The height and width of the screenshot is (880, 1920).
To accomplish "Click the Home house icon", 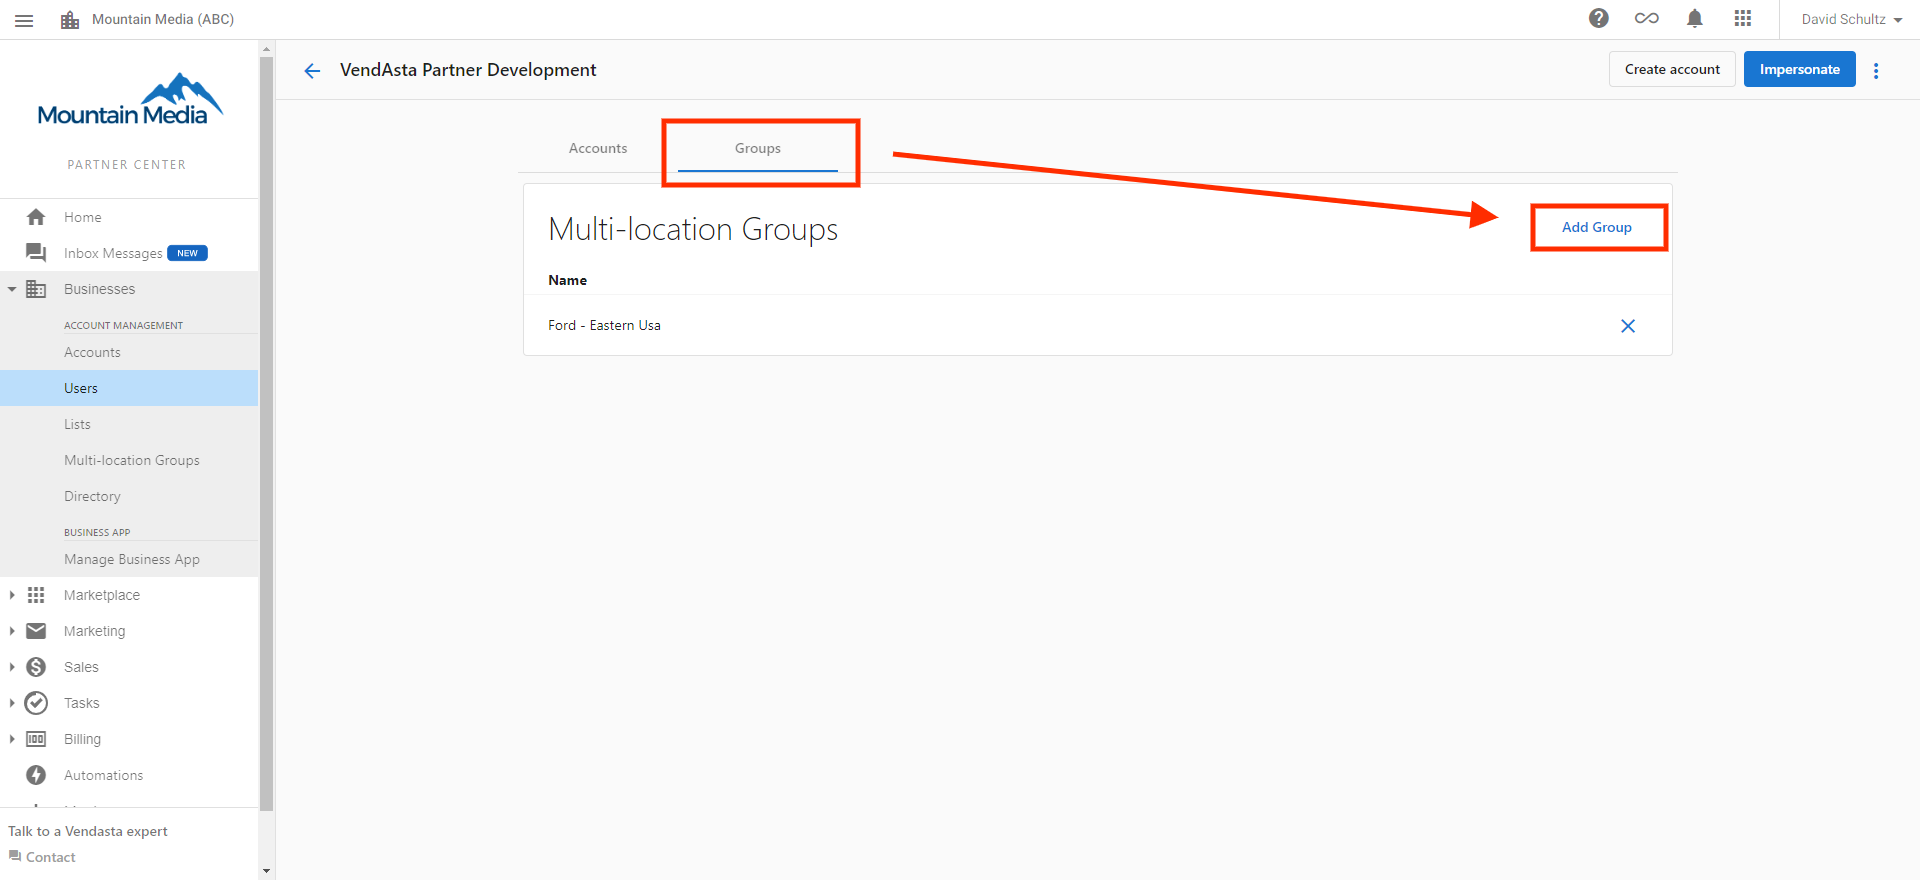I will tap(36, 217).
